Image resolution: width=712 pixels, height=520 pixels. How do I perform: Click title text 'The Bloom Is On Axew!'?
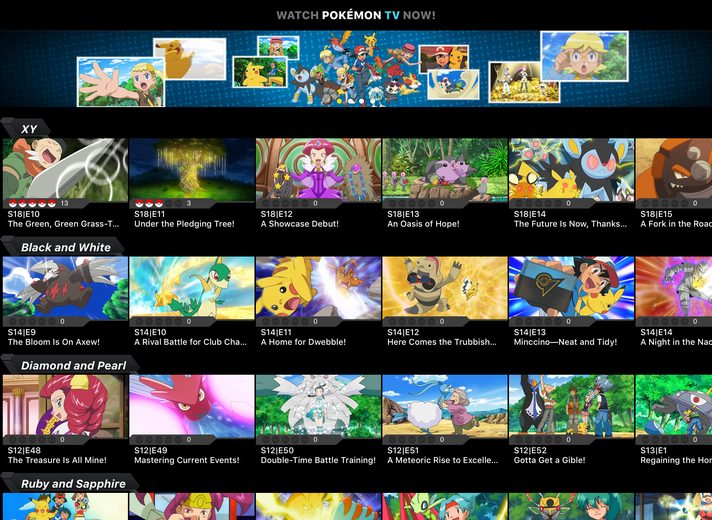click(x=54, y=342)
